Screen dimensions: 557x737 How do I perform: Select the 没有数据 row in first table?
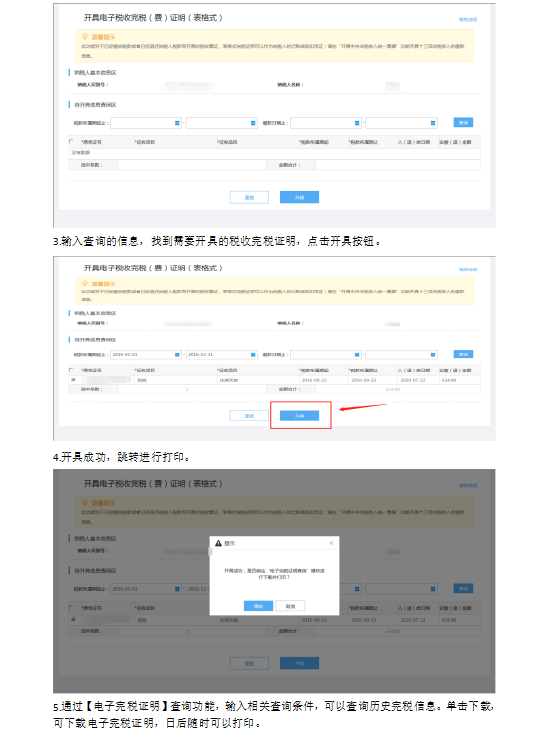(x=275, y=153)
